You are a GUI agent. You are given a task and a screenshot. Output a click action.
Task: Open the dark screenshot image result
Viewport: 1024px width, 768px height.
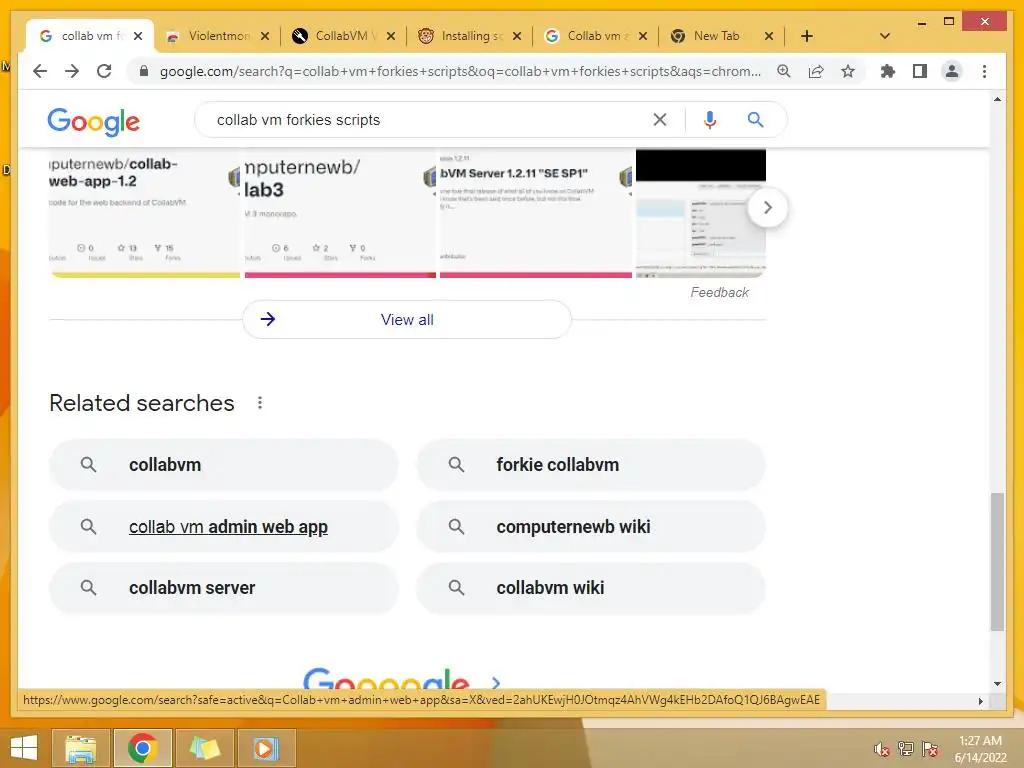[700, 213]
